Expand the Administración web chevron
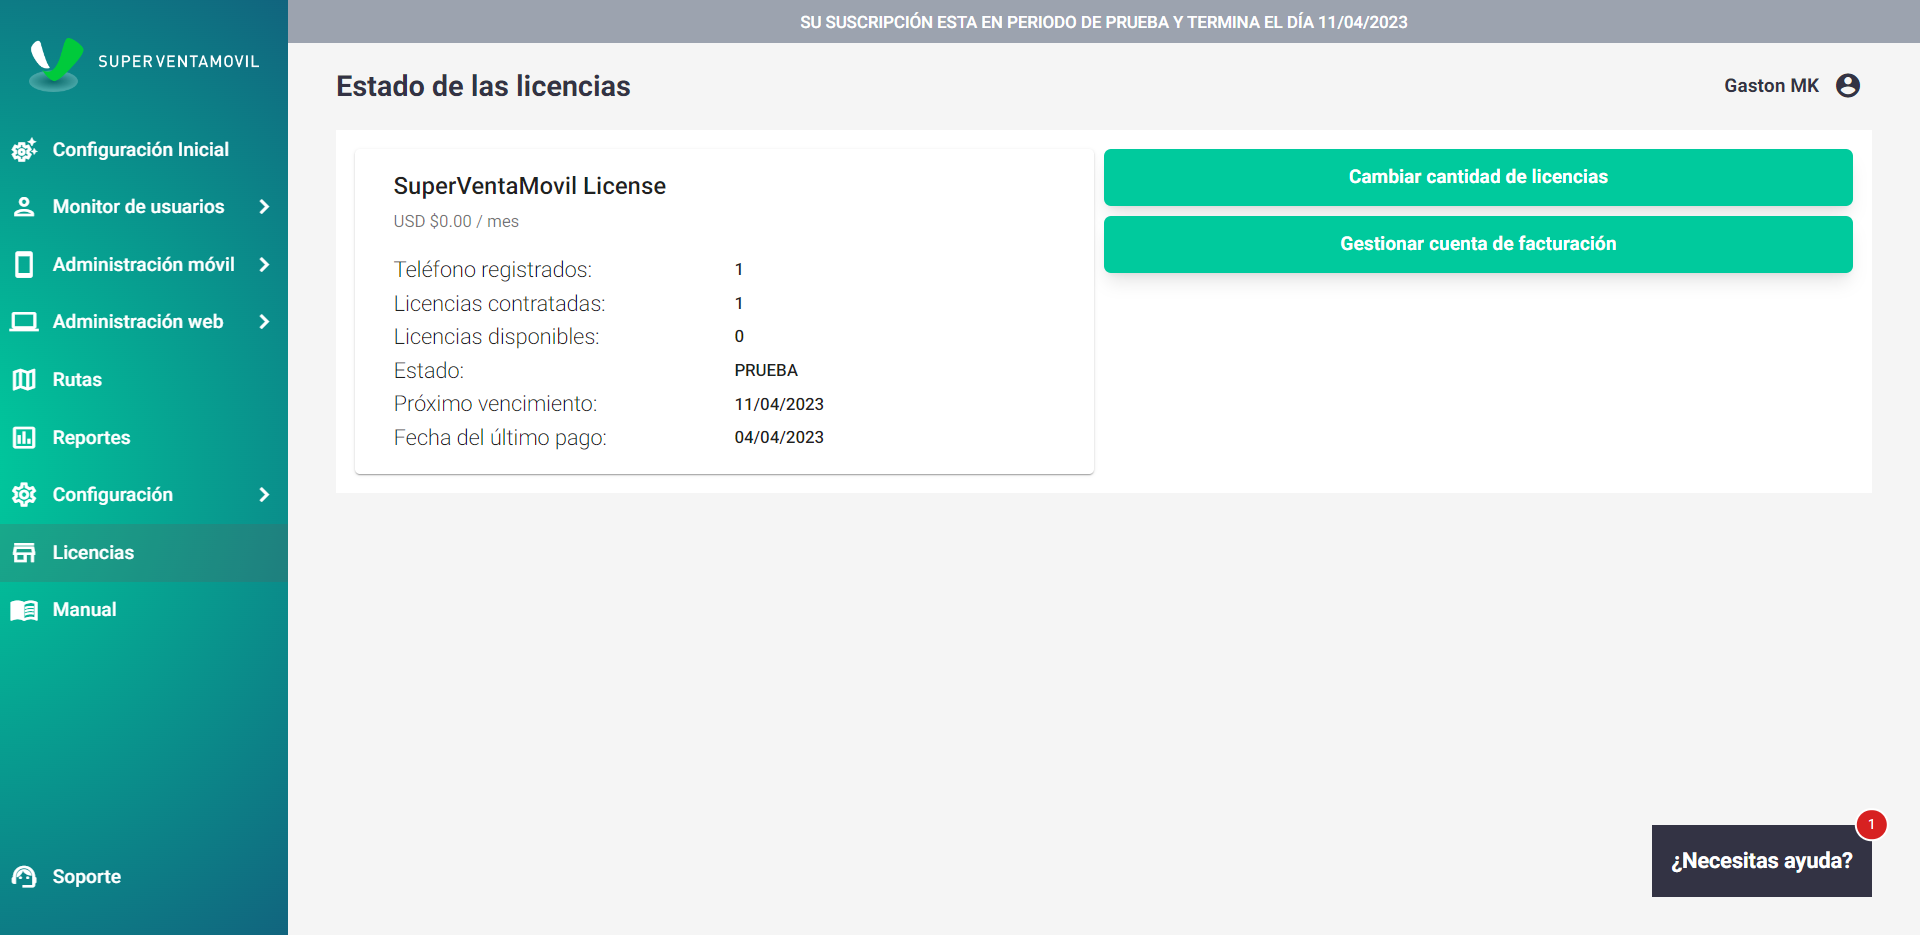The width and height of the screenshot is (1920, 935). point(264,322)
